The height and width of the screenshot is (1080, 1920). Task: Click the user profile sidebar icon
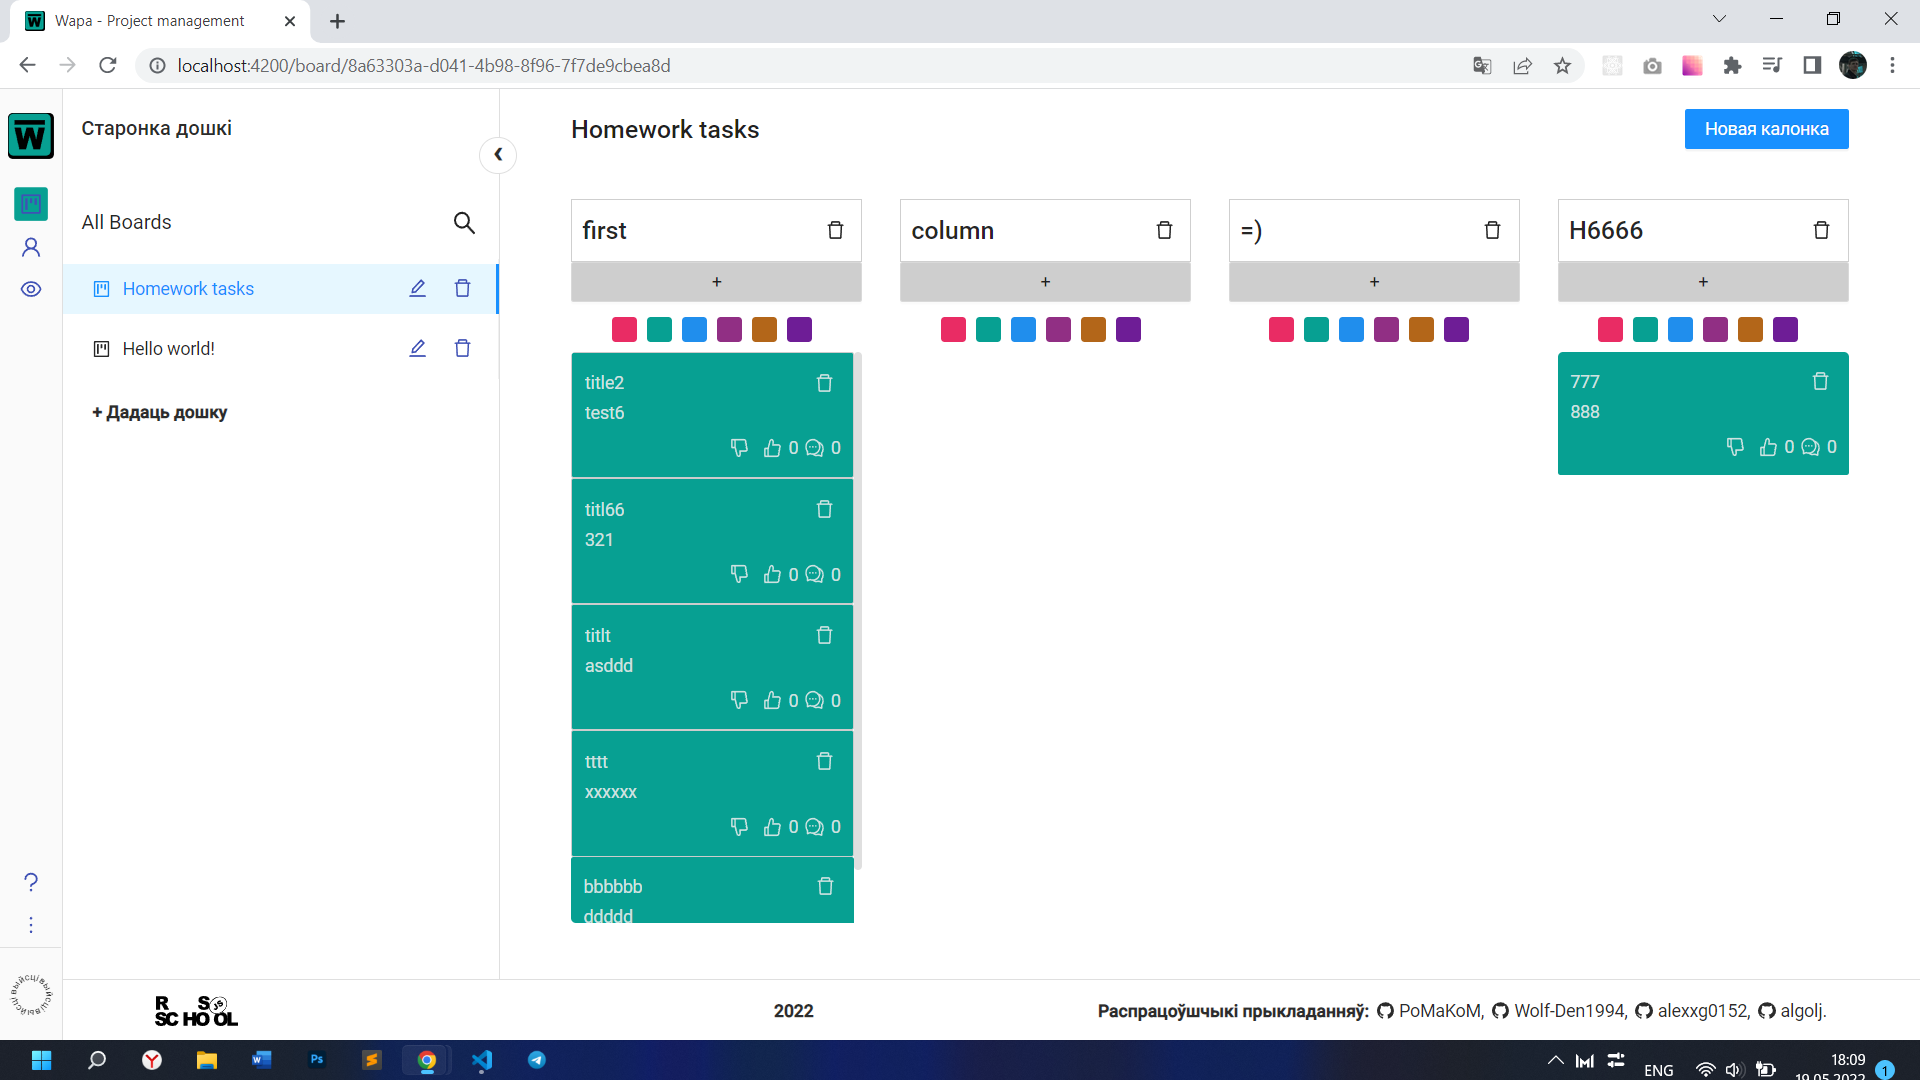31,247
